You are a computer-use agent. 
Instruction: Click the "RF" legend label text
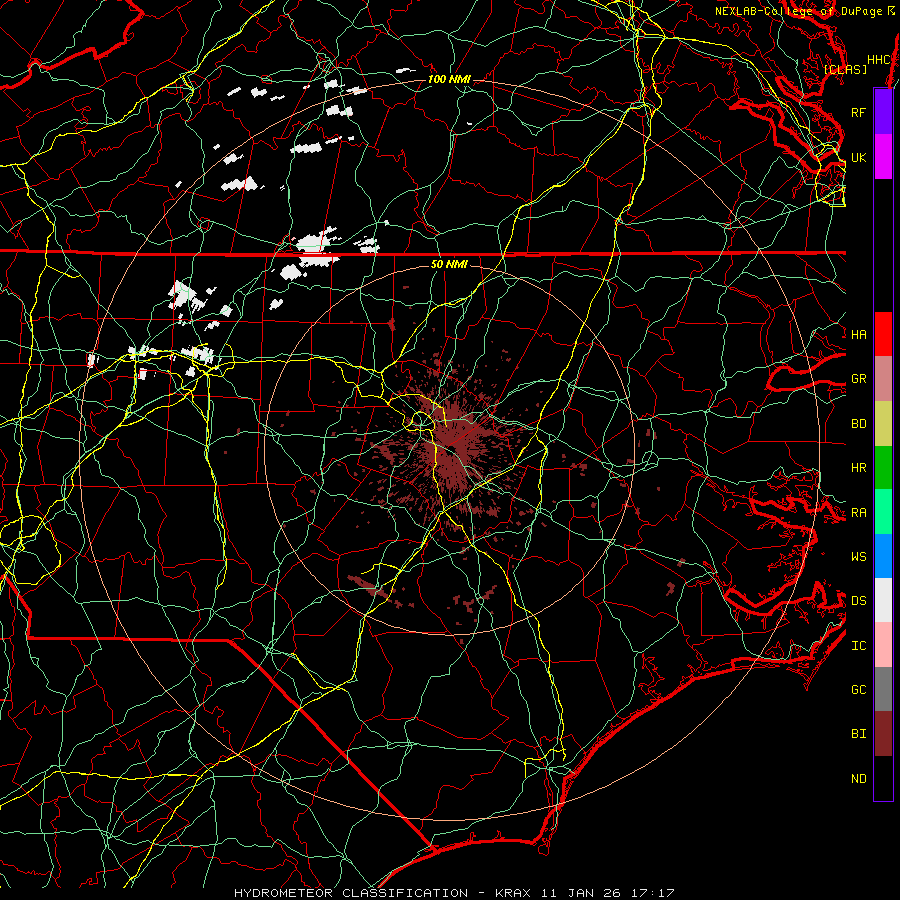tap(859, 112)
